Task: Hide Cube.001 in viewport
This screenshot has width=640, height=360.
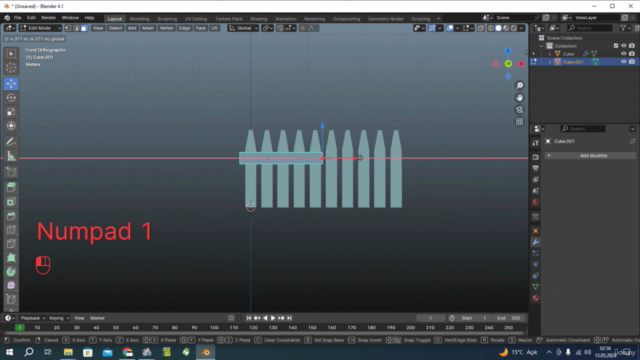Action: (623, 62)
